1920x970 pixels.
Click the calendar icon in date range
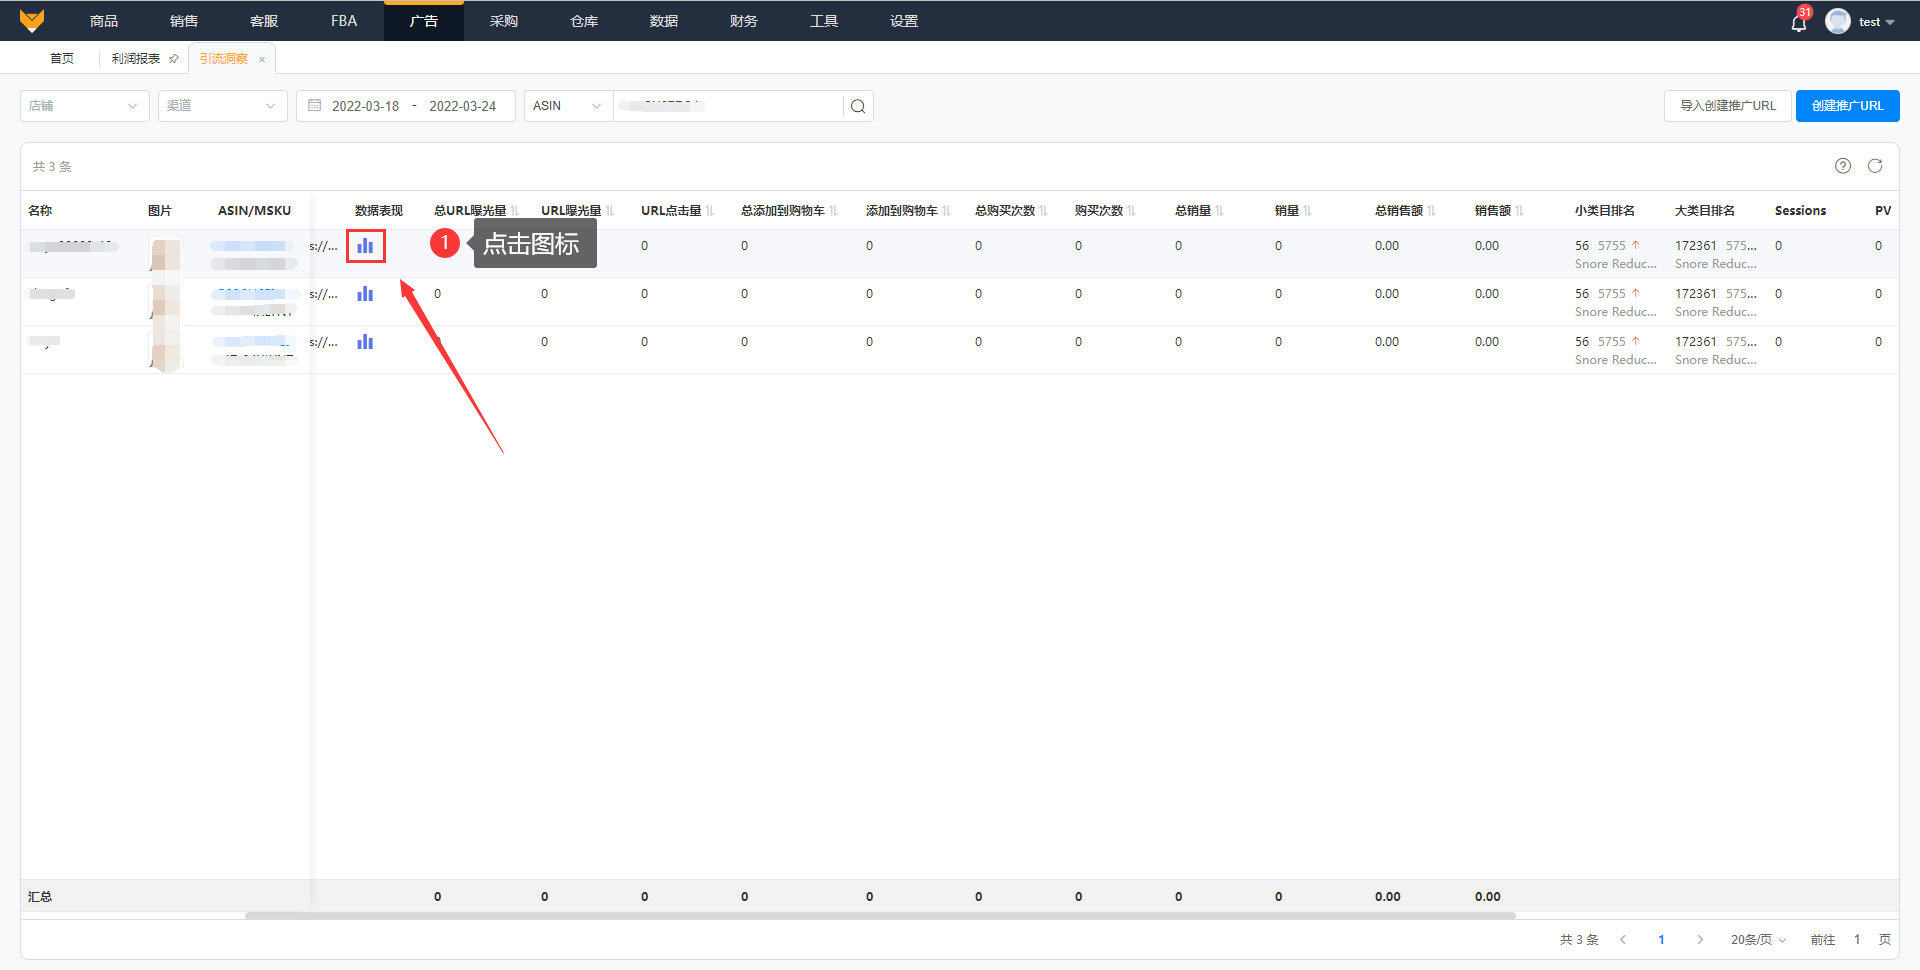[314, 105]
